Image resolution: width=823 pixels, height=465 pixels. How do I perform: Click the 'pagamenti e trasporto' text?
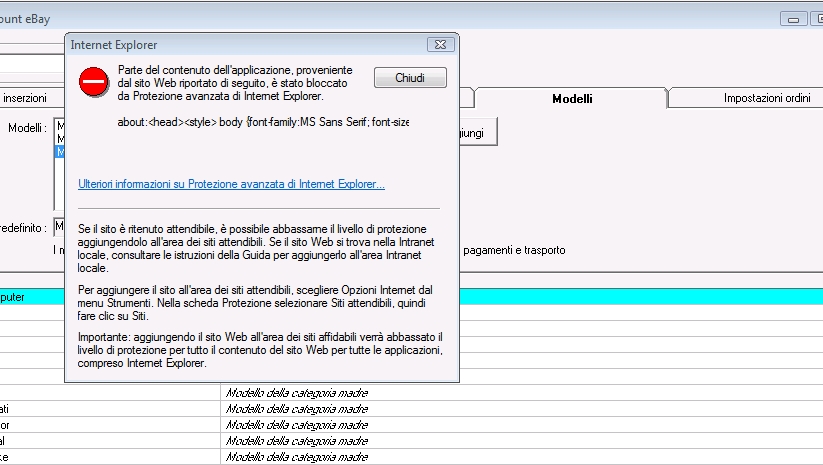click(514, 250)
